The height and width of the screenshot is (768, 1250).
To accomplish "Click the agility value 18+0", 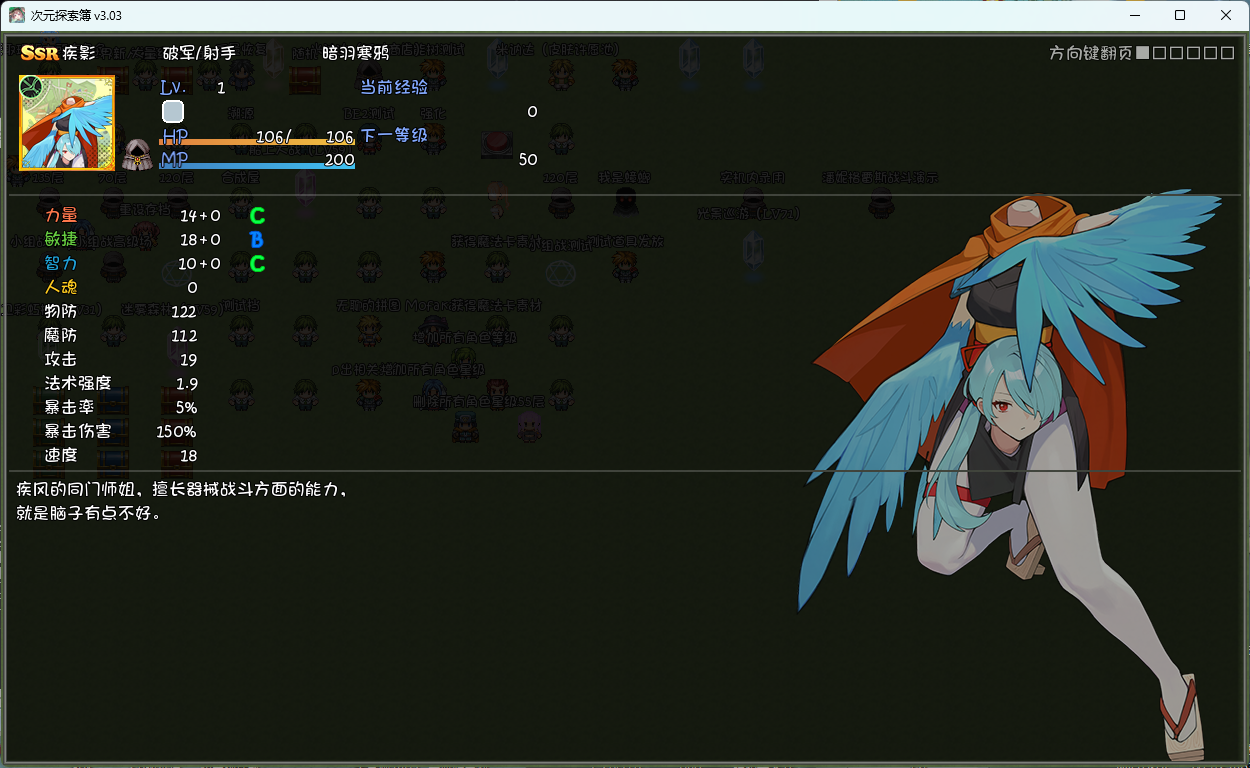I will click(200, 239).
